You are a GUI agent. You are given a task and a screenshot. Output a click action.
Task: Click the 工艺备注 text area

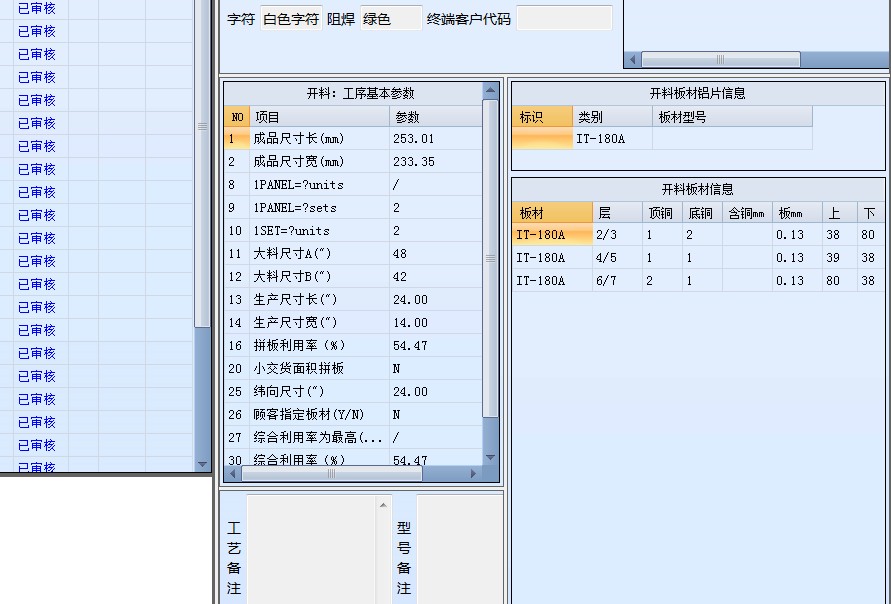click(311, 549)
